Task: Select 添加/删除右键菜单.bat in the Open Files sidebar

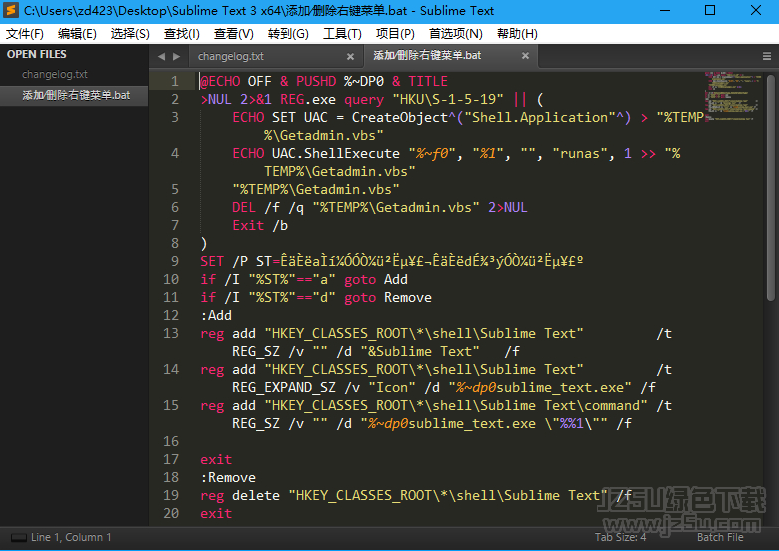Action: (x=76, y=95)
